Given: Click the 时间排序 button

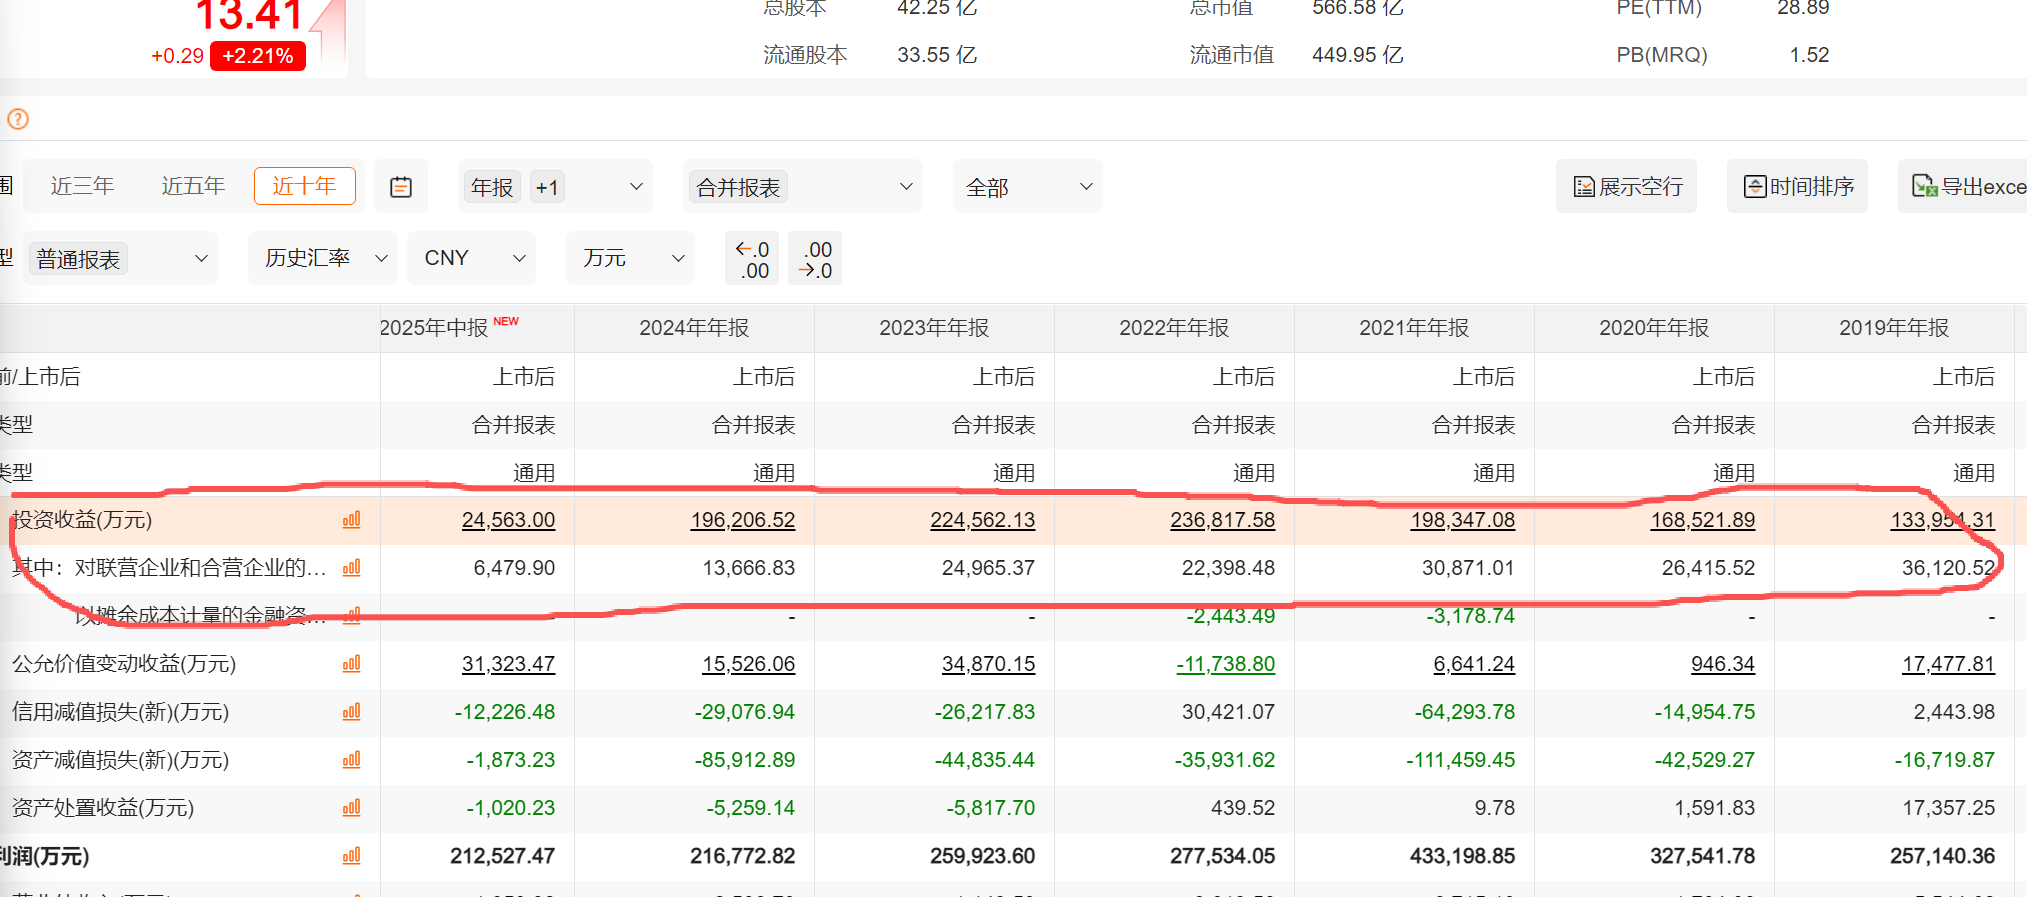Looking at the screenshot, I should (1798, 187).
